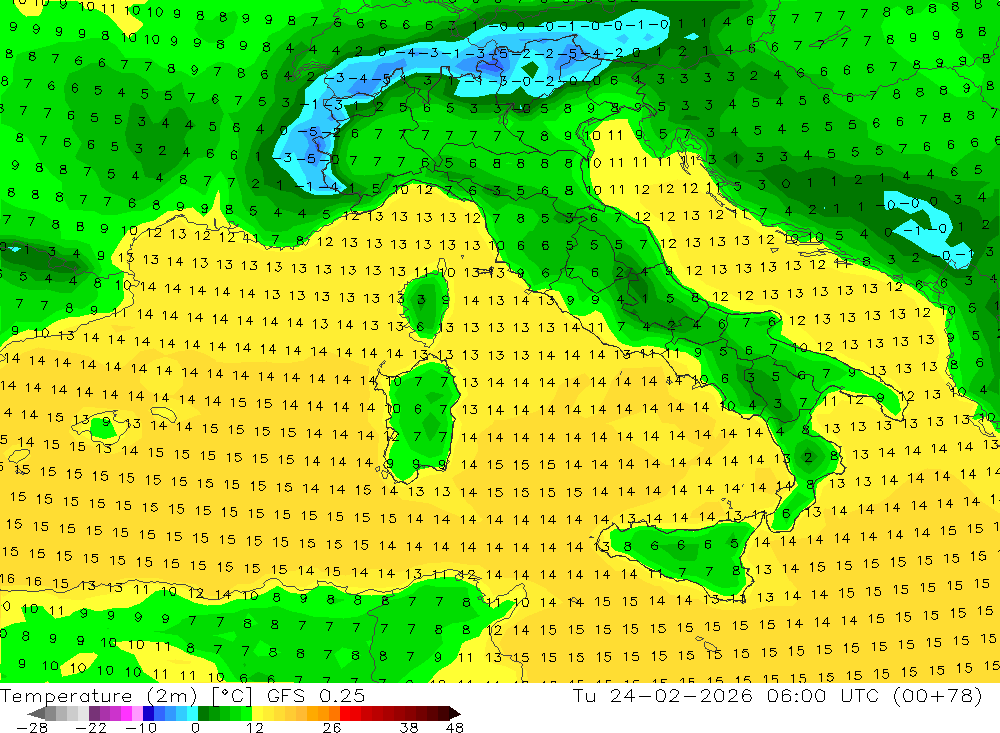Viewport: 1000px width, 733px height.
Task: Click the -22 legend label
Action: point(91,727)
